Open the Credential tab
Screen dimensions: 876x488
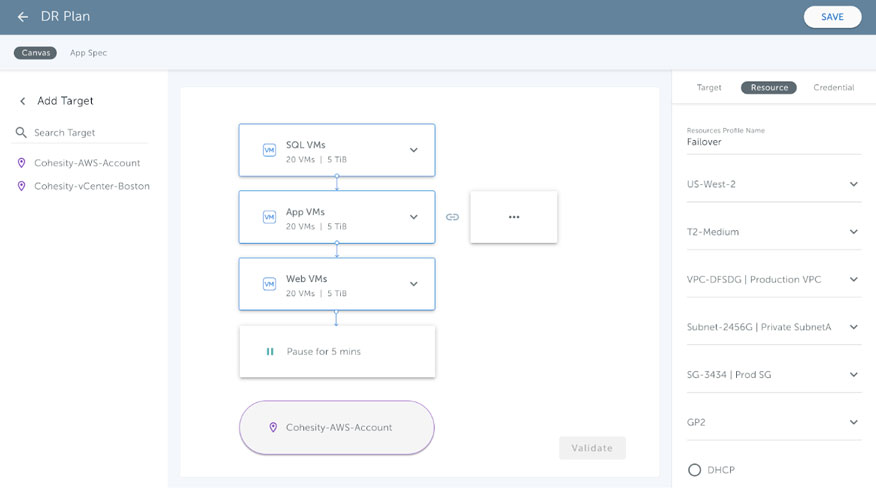pos(833,88)
